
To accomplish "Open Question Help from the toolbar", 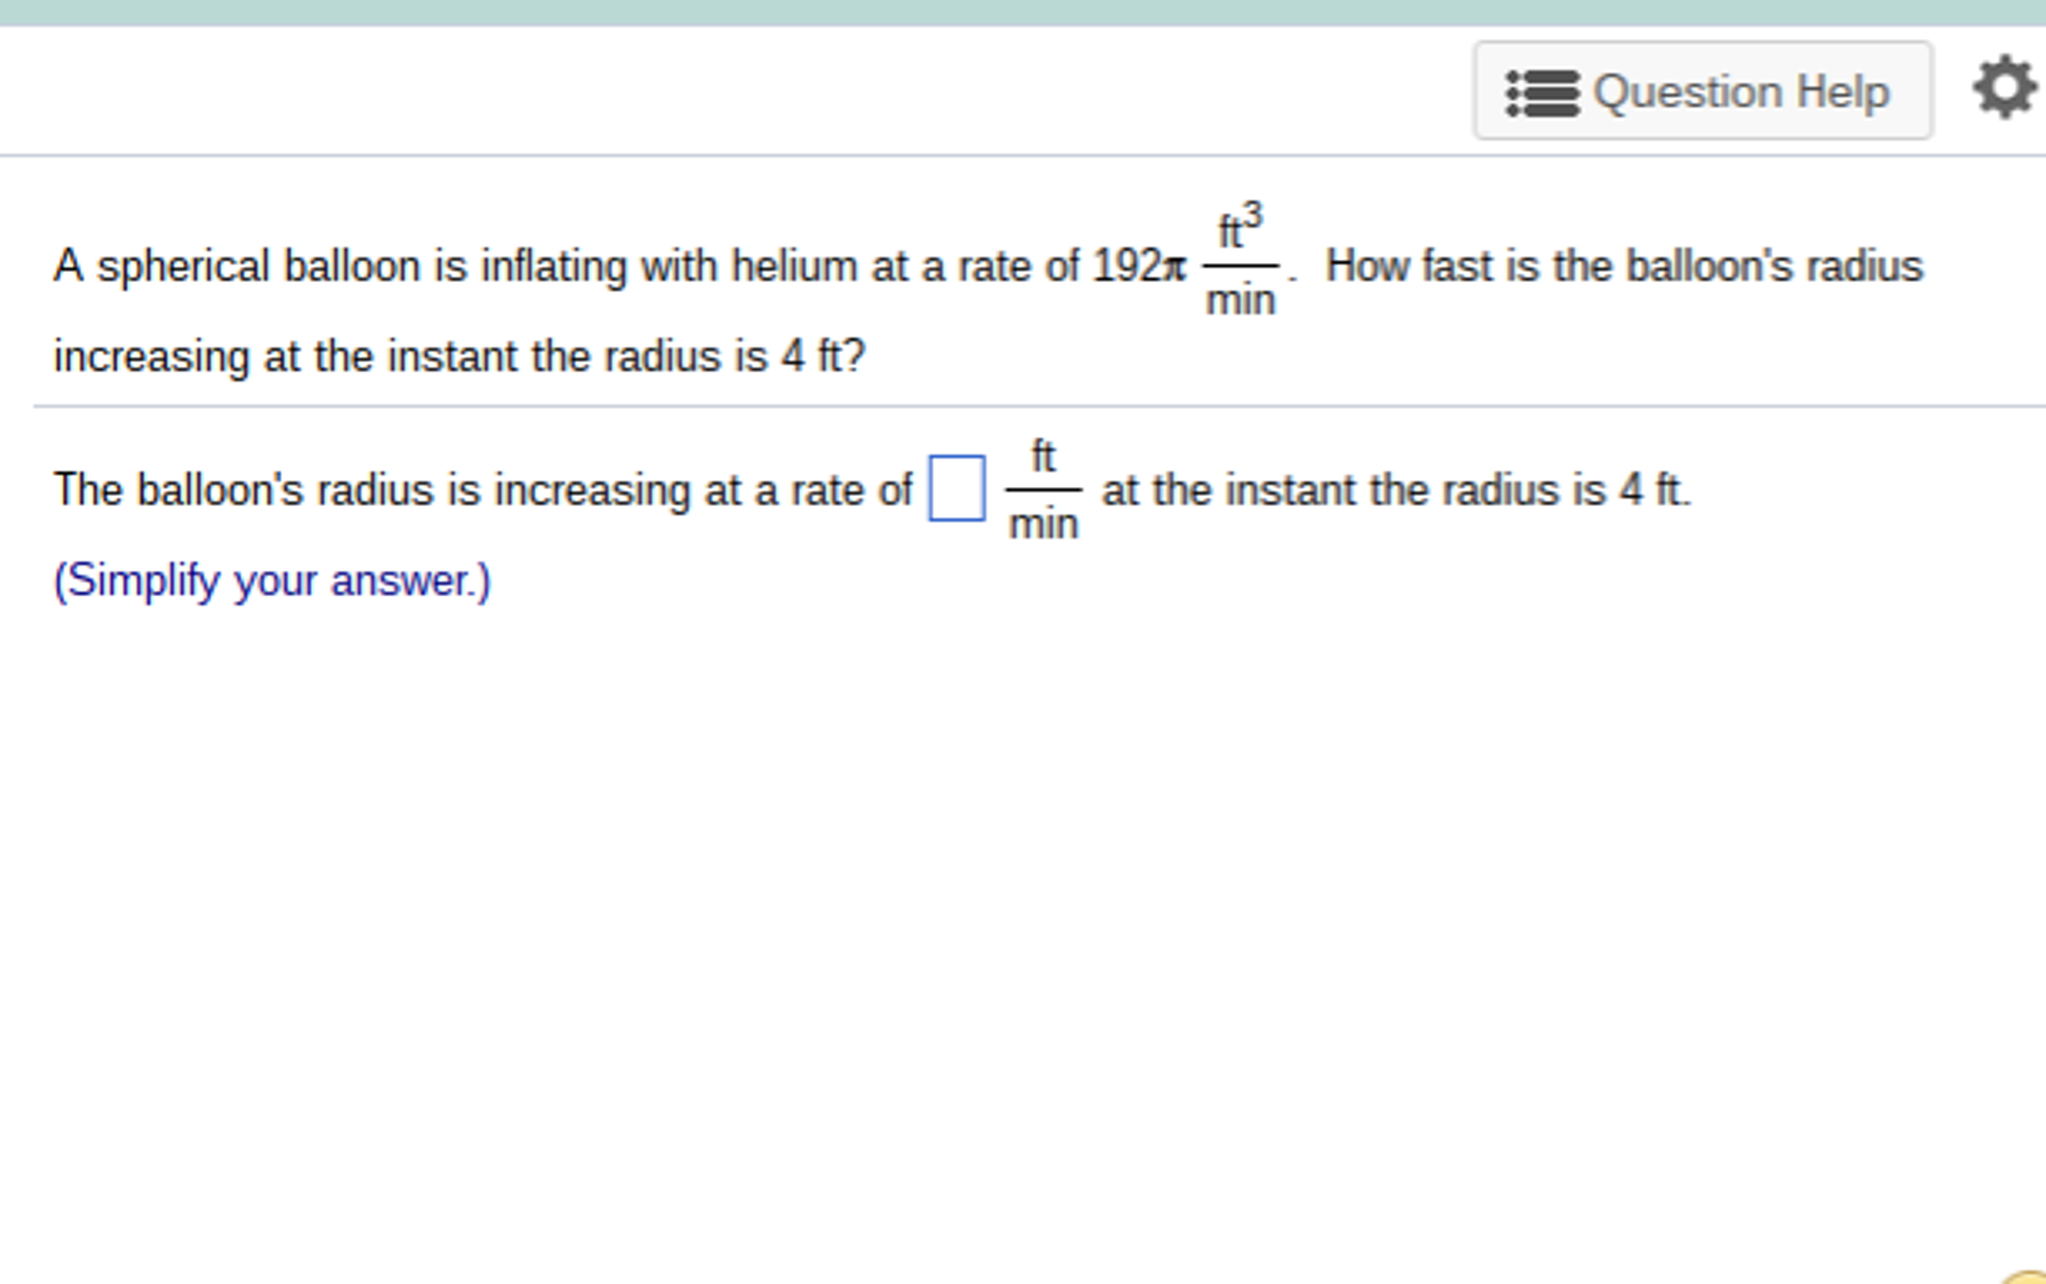I will pos(1703,92).
